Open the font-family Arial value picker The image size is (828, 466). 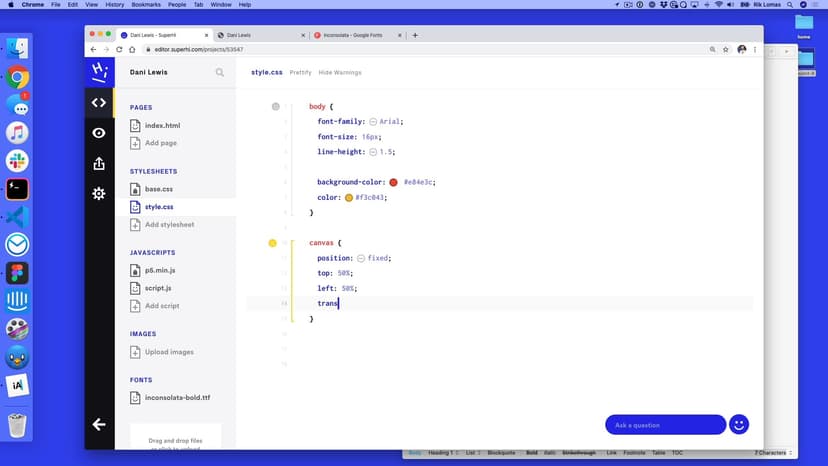point(373,121)
